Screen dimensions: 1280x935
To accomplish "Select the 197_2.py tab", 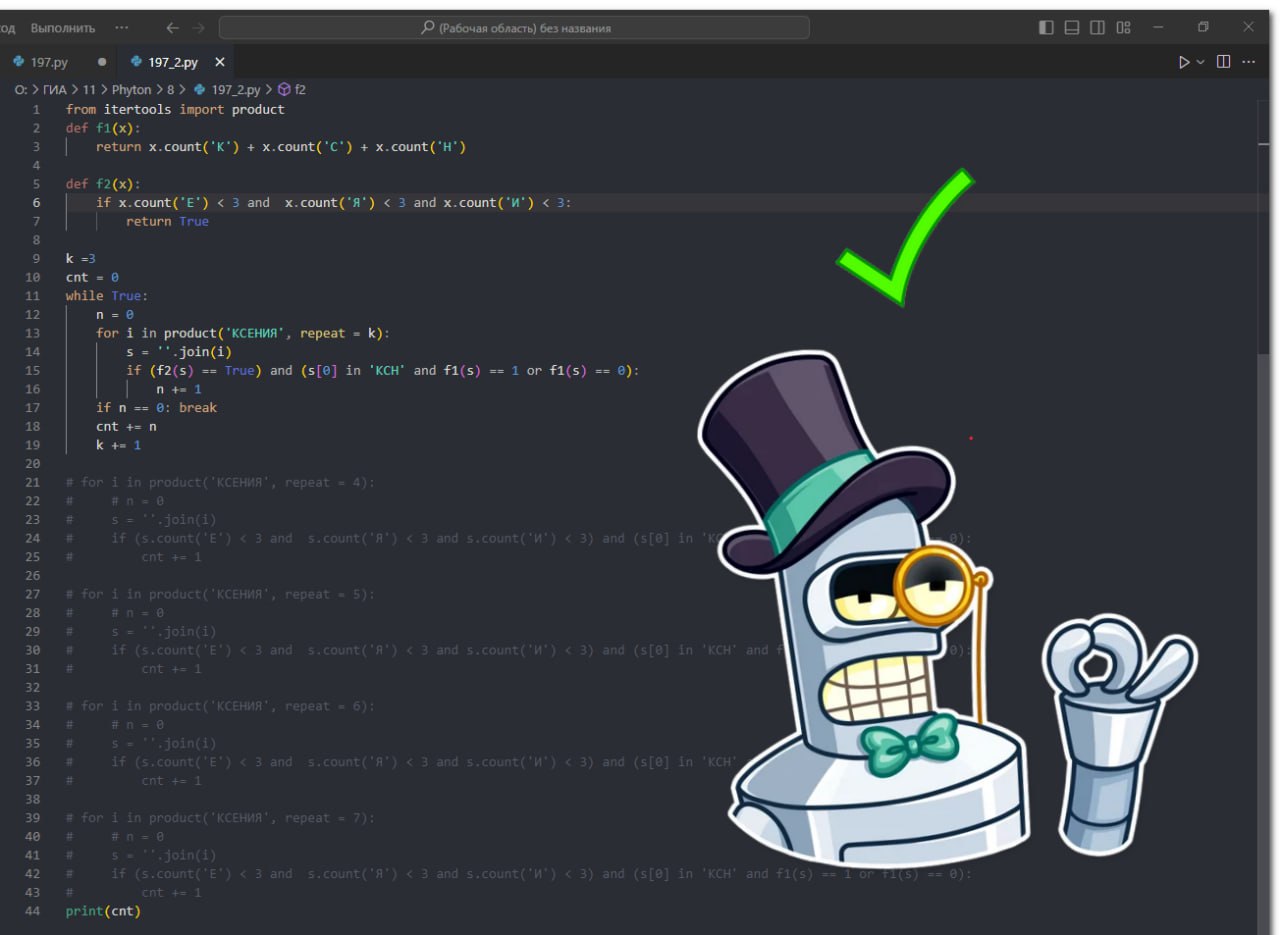I will point(176,62).
